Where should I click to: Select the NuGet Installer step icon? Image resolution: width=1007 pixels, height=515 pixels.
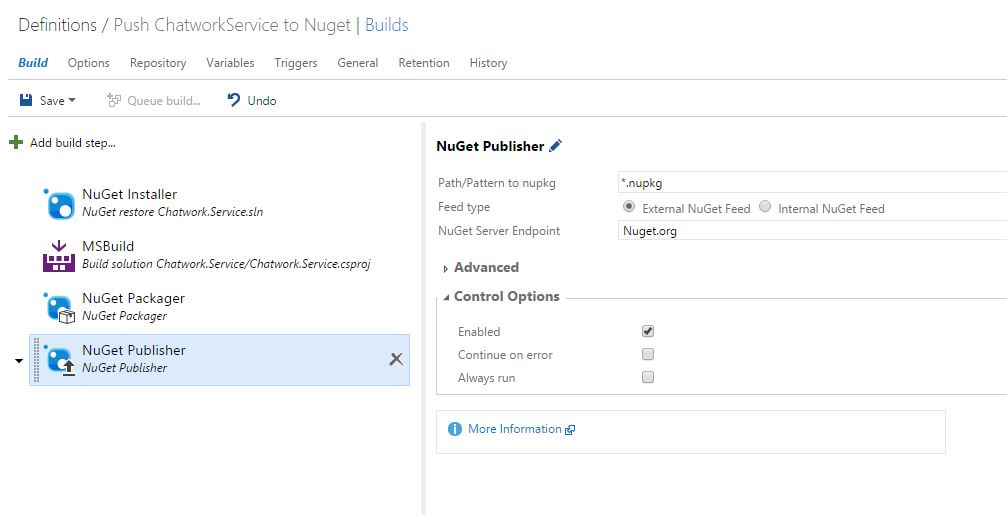pos(59,204)
